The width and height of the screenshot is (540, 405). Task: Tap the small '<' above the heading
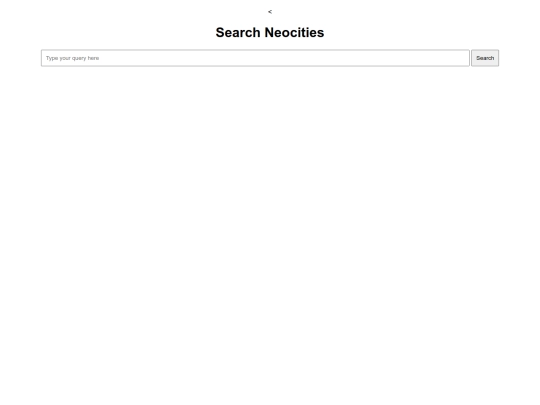pyautogui.click(x=270, y=12)
